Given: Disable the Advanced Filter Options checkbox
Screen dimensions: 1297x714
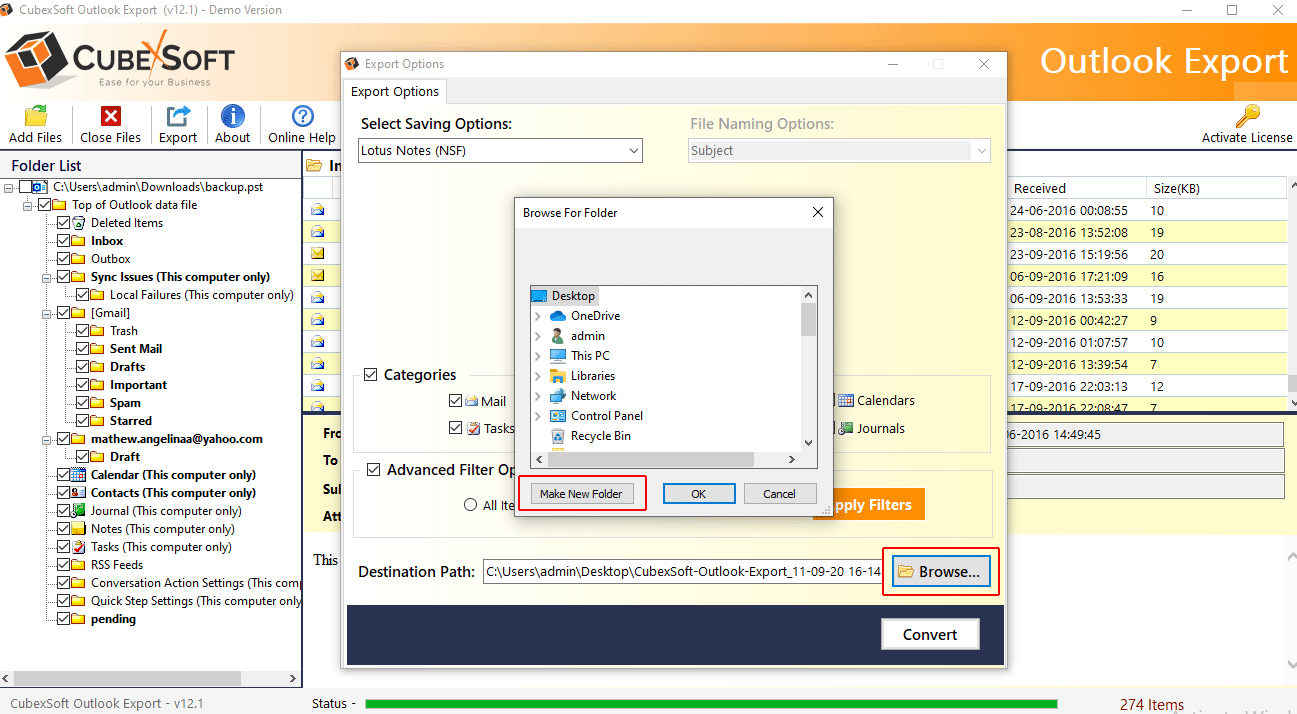Looking at the screenshot, I should (374, 470).
